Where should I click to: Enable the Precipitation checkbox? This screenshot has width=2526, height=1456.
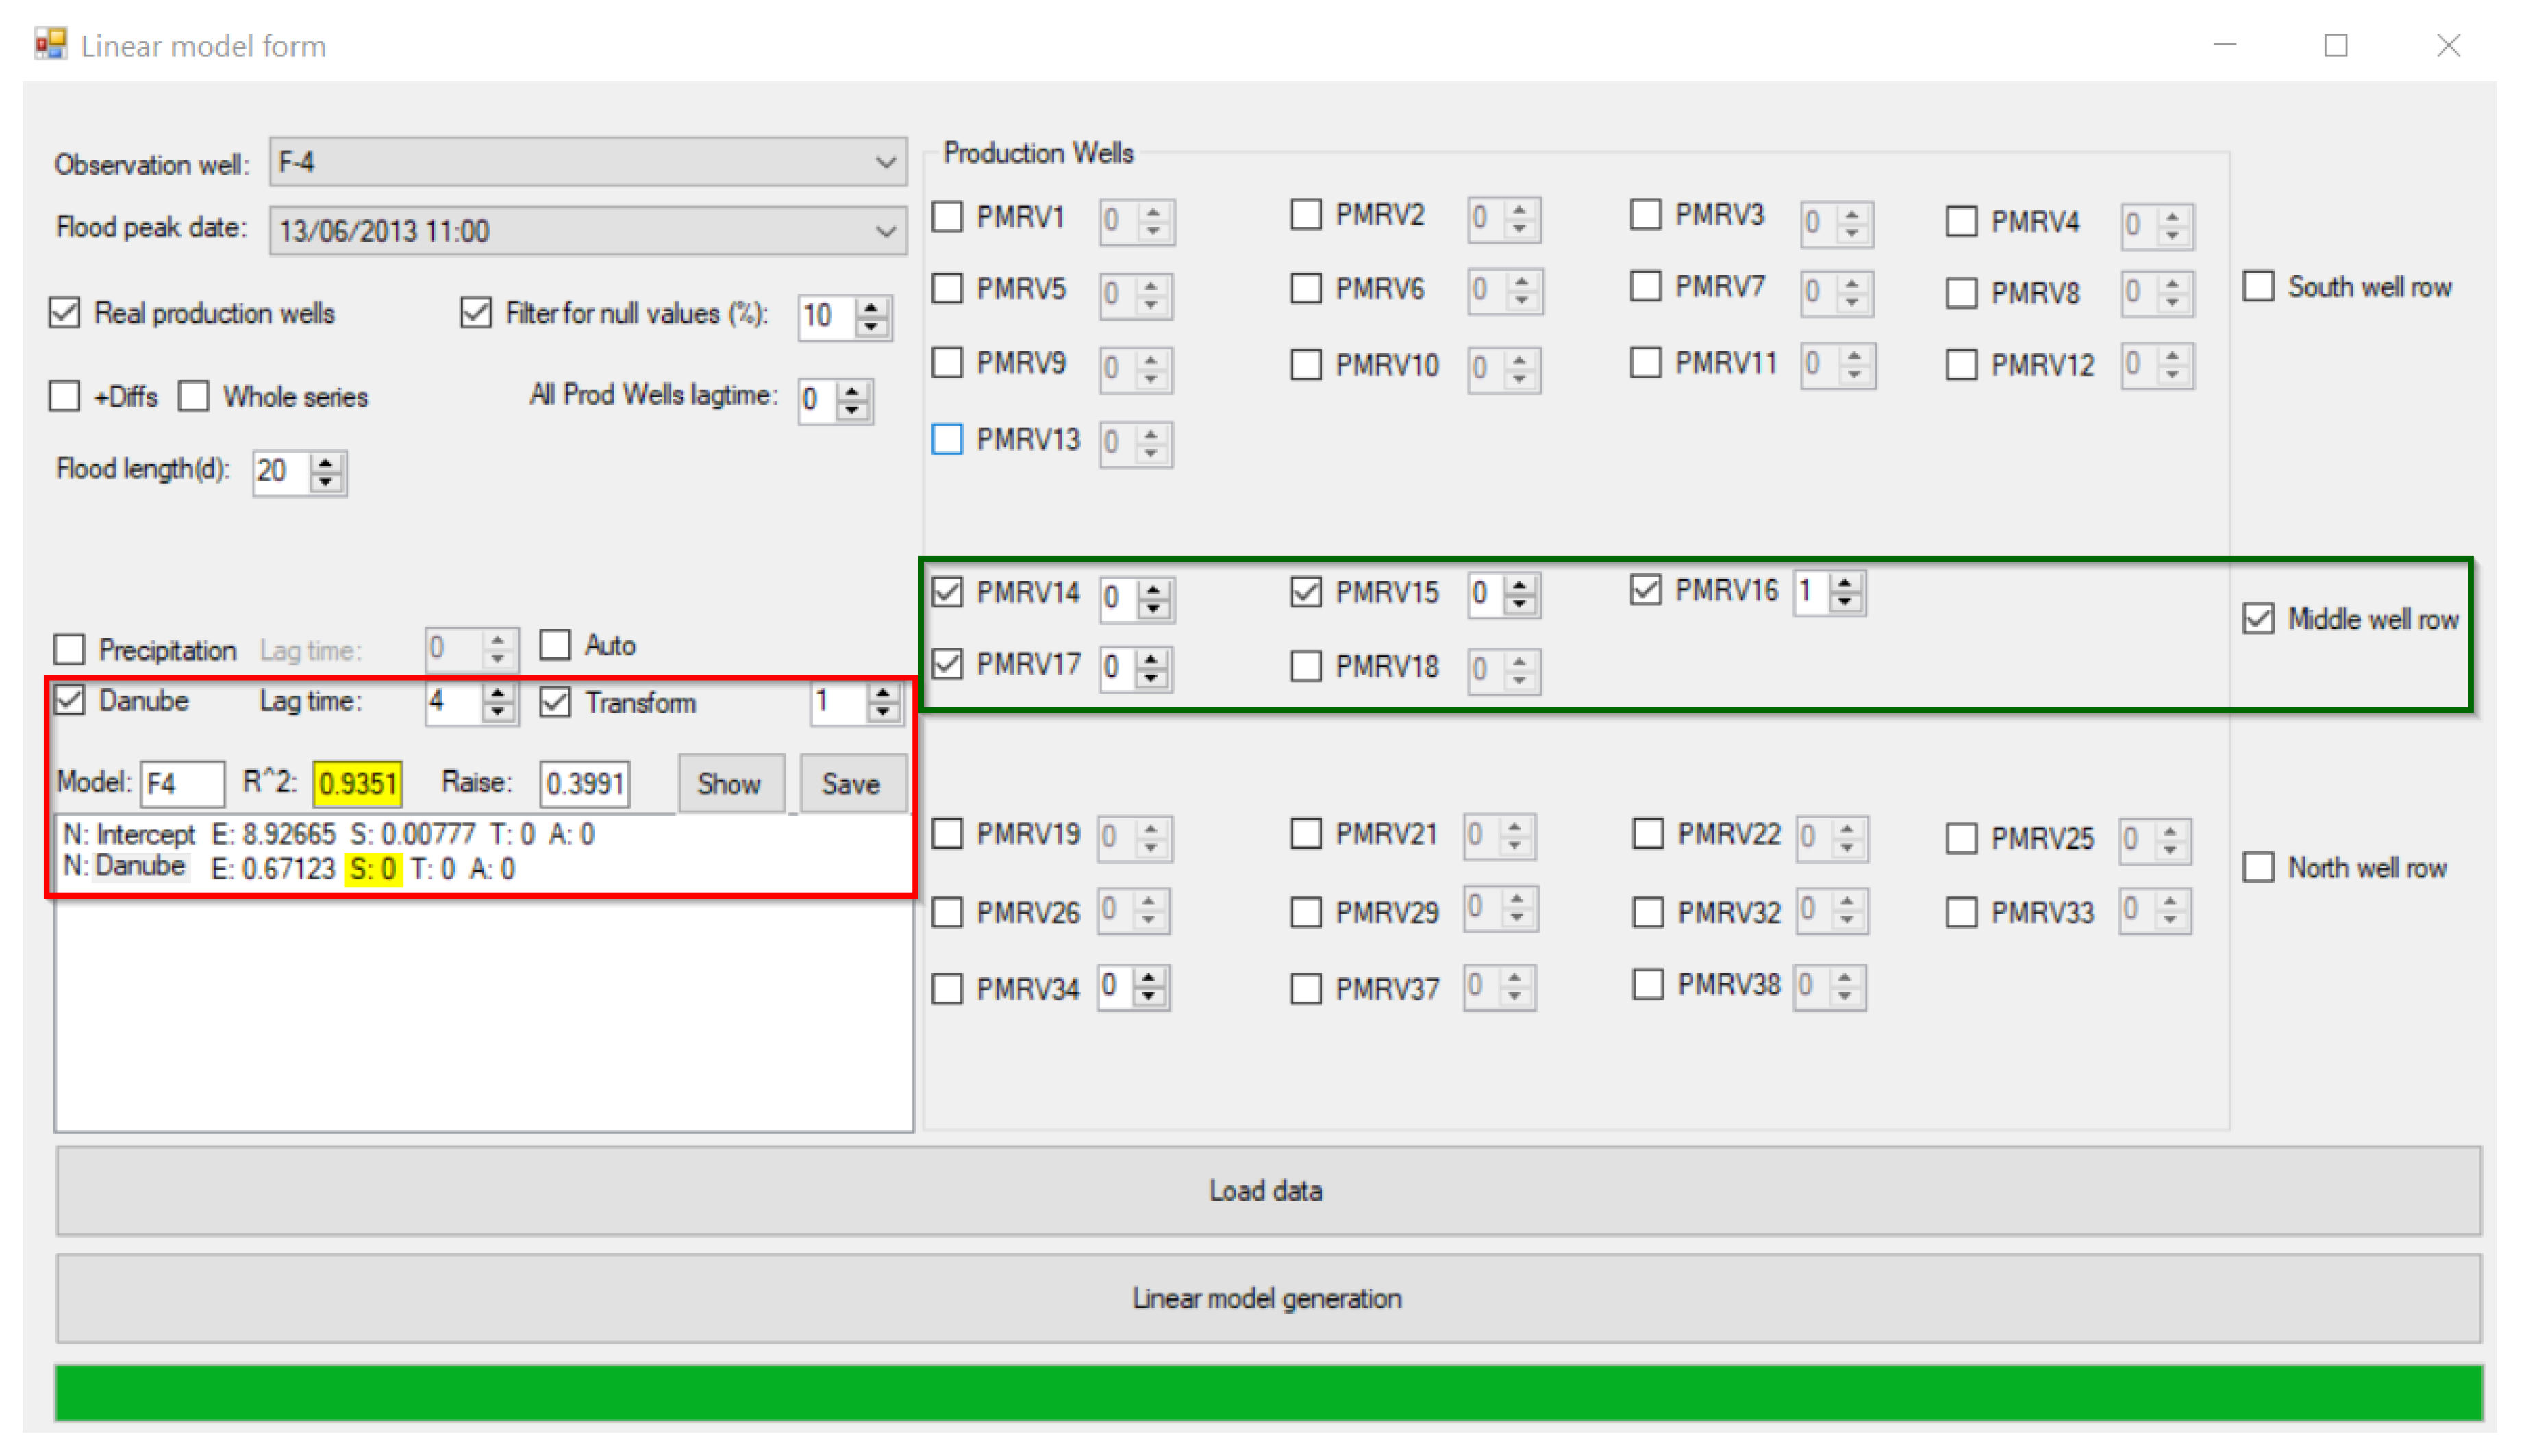[69, 649]
